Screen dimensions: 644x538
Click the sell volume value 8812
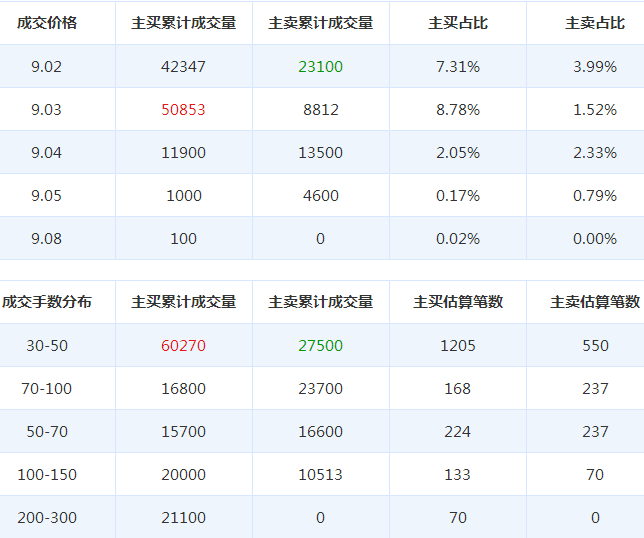(x=321, y=110)
